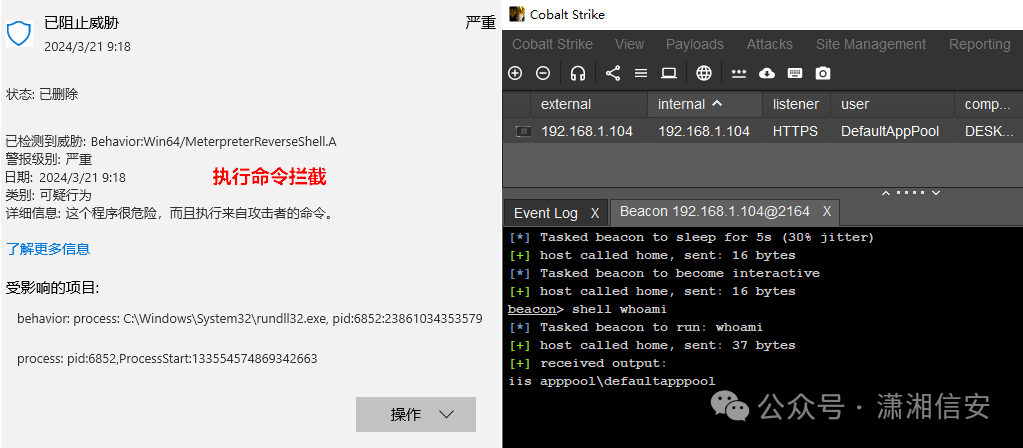This screenshot has height=448, width=1023.
Task: Click the rundll32.exe behavior process line
Action: [x=249, y=319]
